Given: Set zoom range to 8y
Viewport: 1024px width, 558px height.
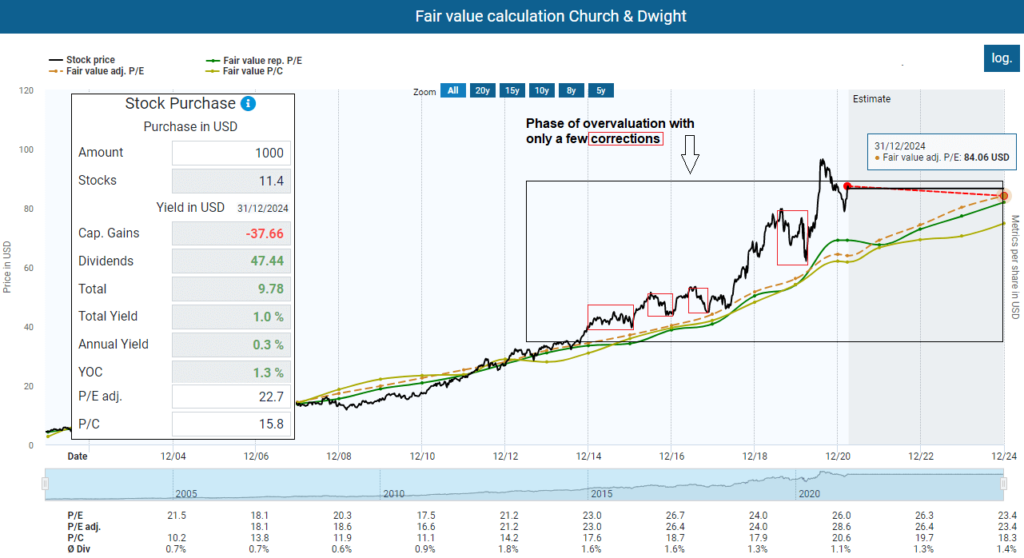Looking at the screenshot, I should 571,91.
